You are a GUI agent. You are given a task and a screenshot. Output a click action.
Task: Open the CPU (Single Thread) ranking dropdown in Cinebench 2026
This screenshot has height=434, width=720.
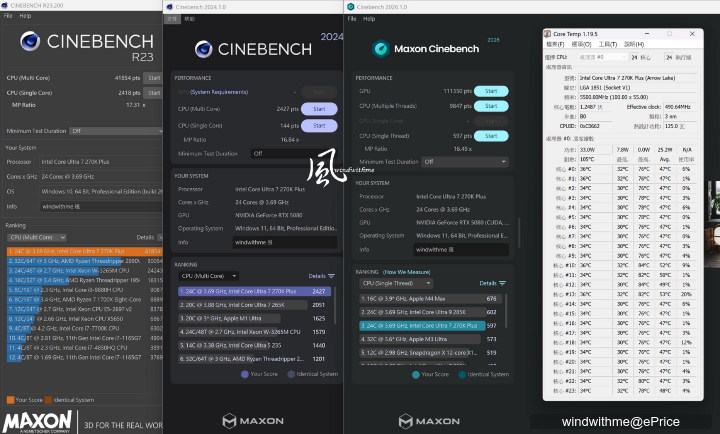click(396, 283)
